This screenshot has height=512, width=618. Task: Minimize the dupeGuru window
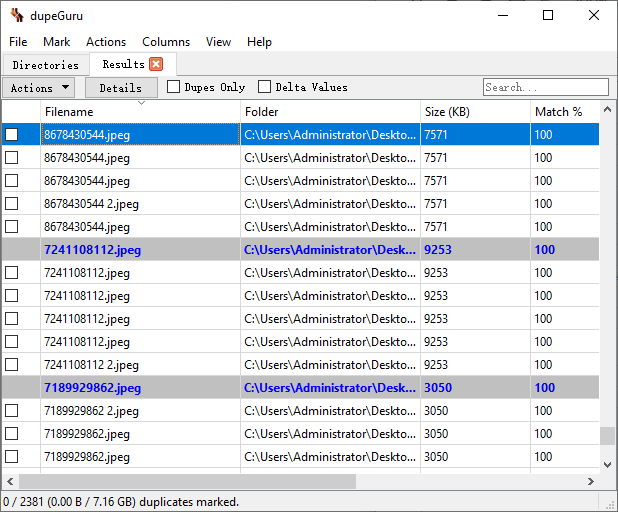coord(502,15)
